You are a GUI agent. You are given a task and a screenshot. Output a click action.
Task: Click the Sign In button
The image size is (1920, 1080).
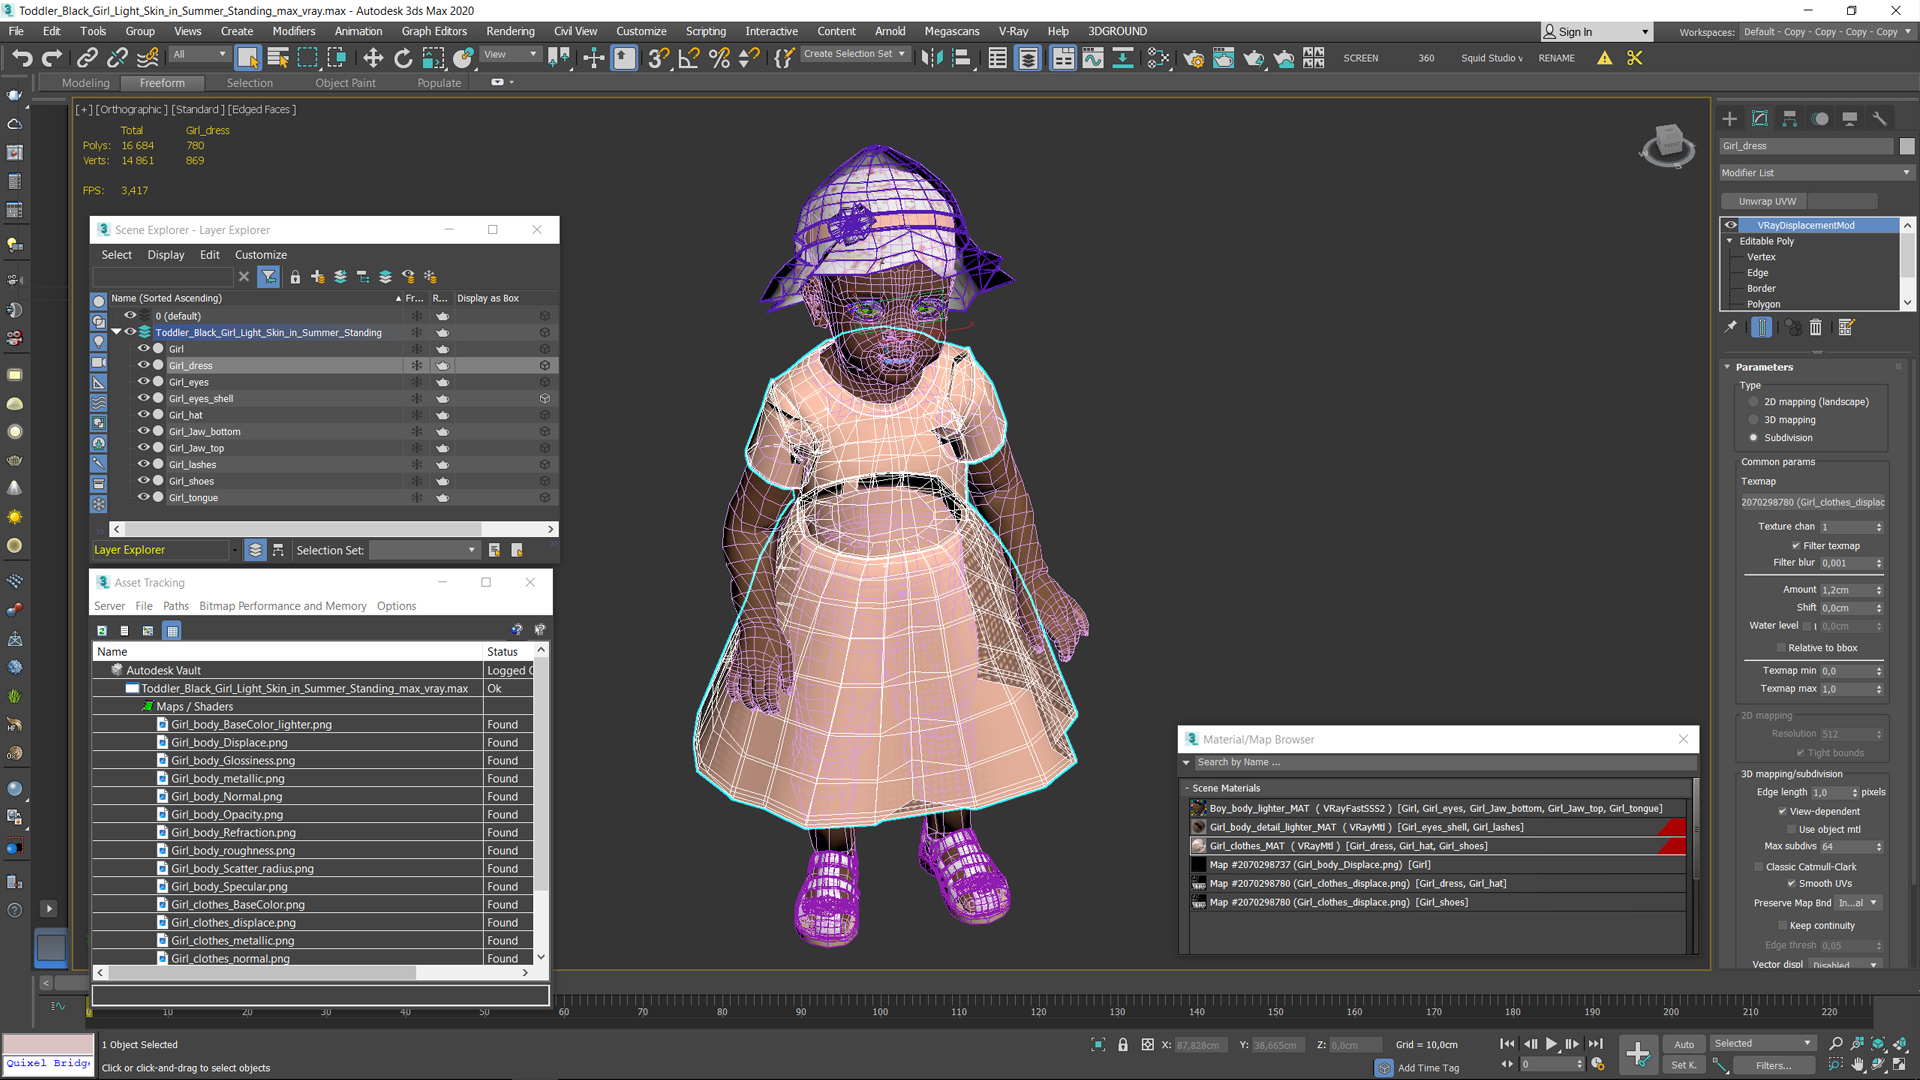1596,32
